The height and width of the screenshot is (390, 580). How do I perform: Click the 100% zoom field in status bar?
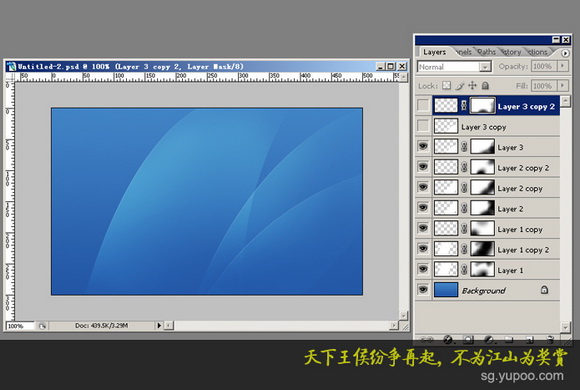click(x=20, y=326)
